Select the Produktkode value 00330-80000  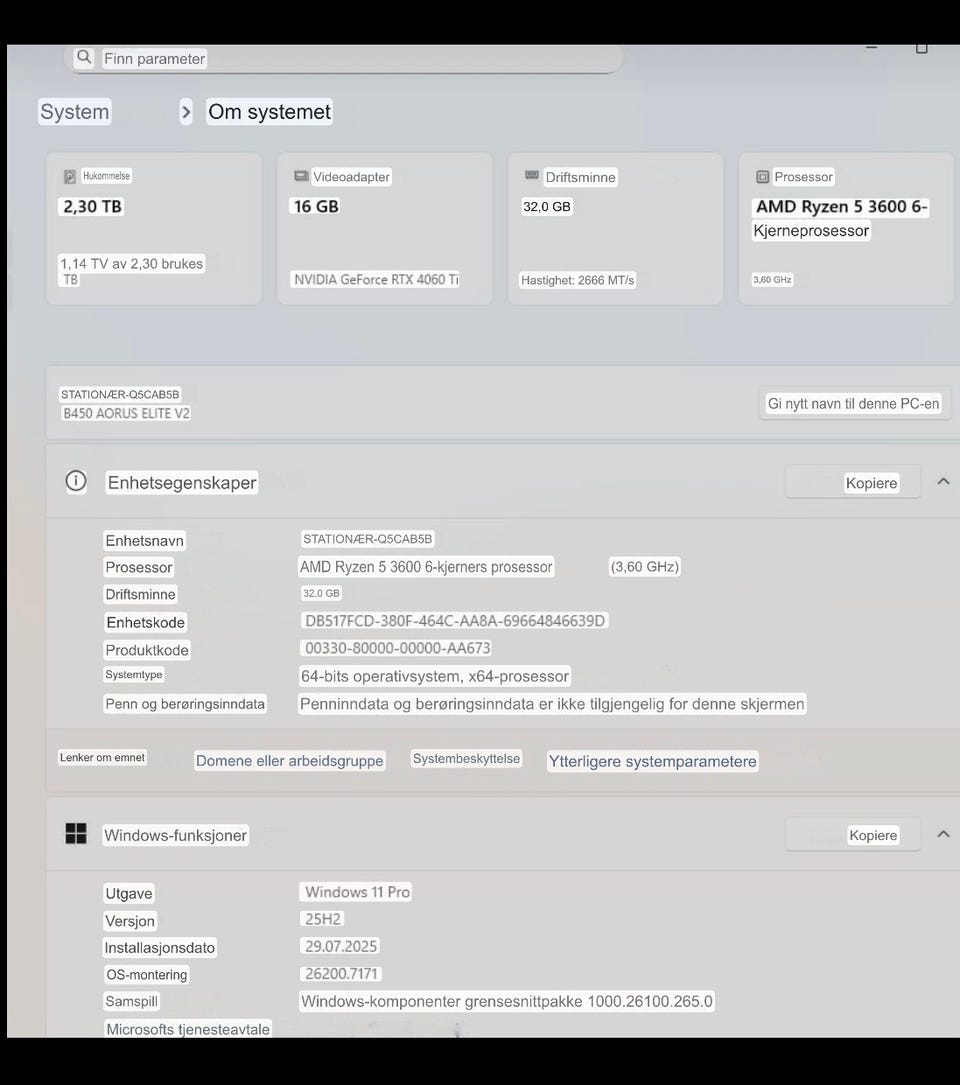(x=397, y=648)
